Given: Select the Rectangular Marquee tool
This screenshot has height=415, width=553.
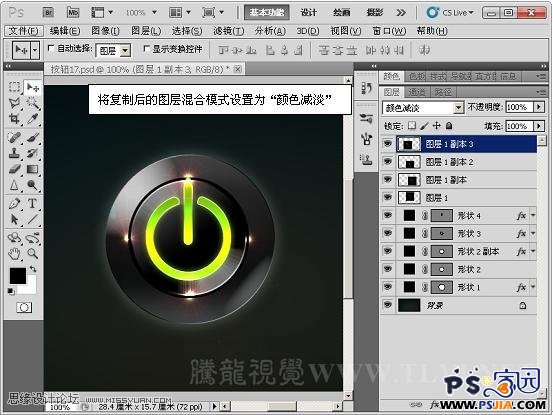Looking at the screenshot, I should (x=14, y=87).
